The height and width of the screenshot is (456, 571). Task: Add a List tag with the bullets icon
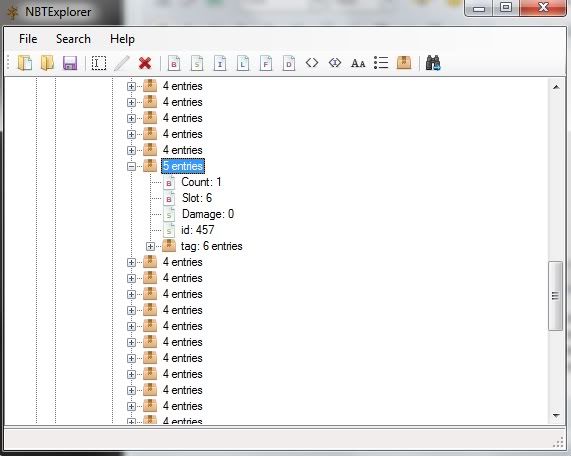tap(381, 63)
